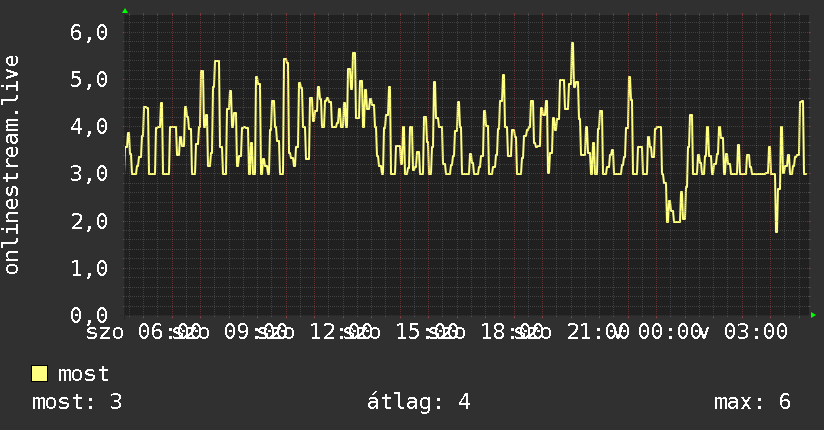The image size is (824, 430).
Task: Click the onlinestream.live vertical axis title
Action: click(x=12, y=165)
